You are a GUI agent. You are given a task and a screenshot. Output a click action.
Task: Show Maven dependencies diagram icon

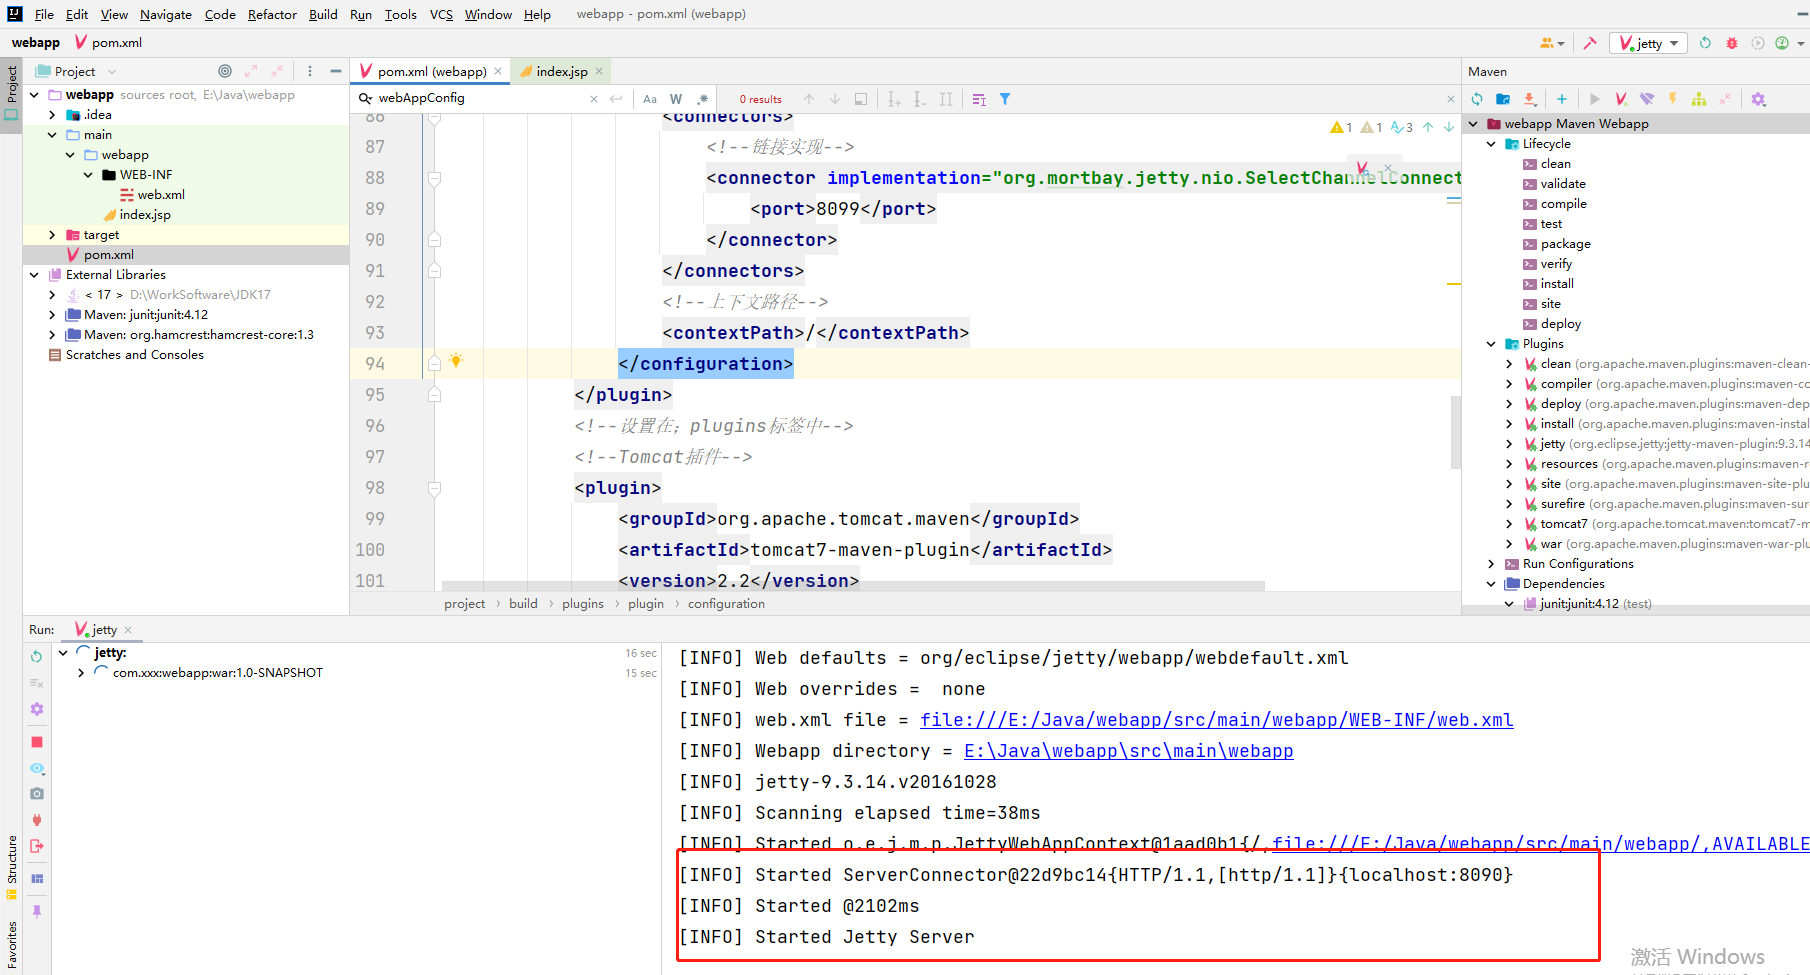click(x=1699, y=99)
